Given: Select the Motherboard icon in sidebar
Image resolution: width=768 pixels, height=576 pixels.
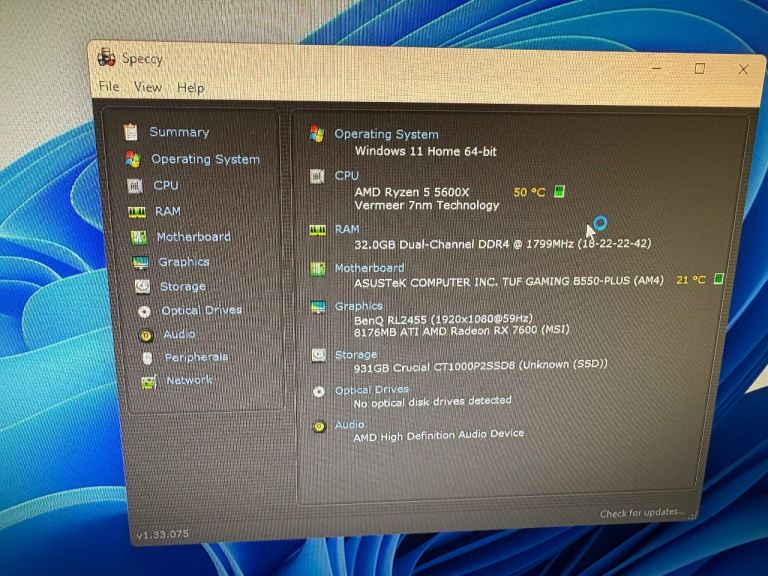Looking at the screenshot, I should point(139,237).
